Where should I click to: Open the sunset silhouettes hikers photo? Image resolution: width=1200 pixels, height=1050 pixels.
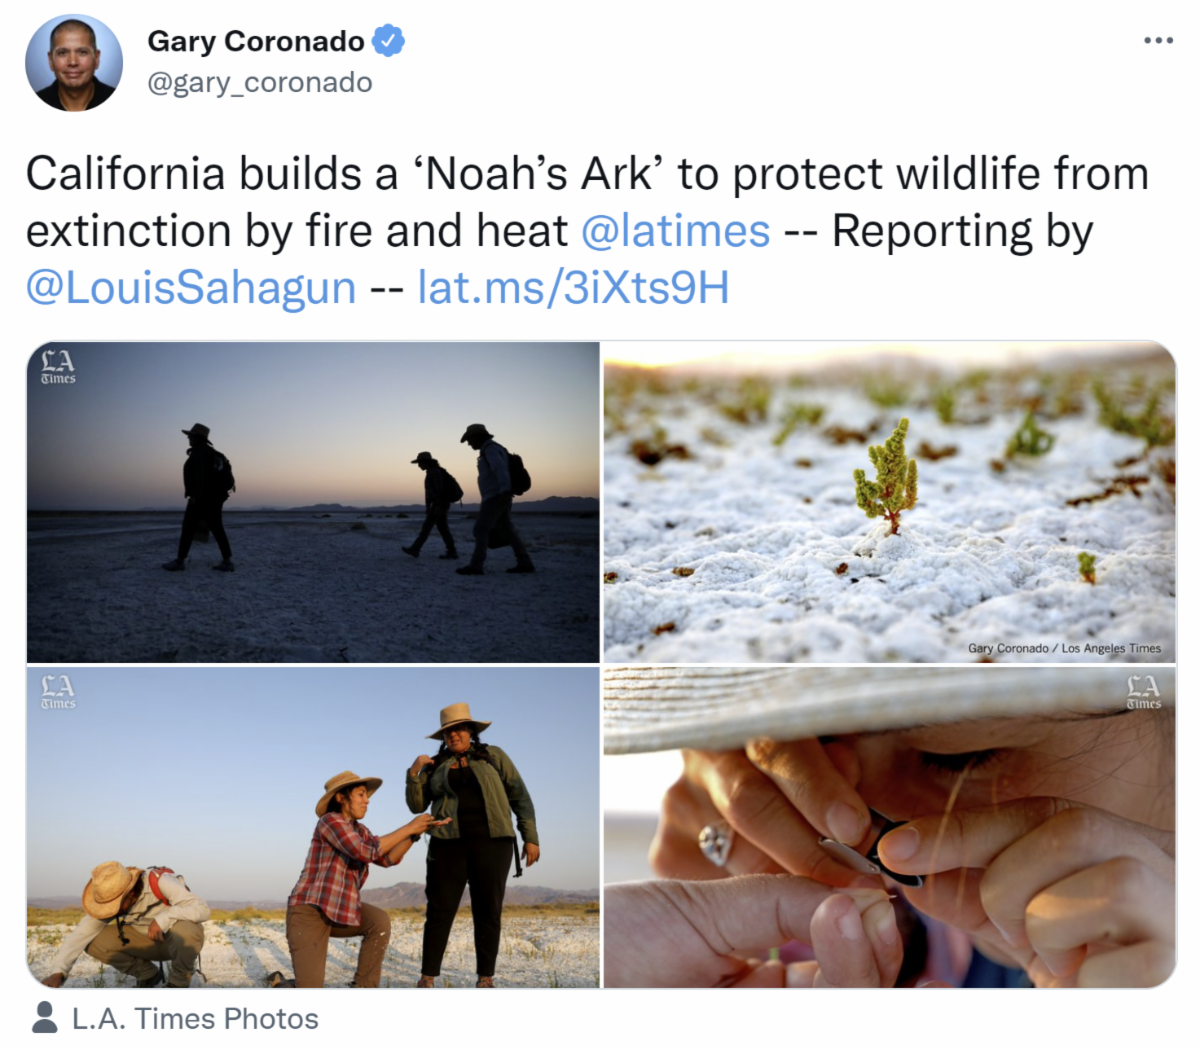[x=313, y=502]
